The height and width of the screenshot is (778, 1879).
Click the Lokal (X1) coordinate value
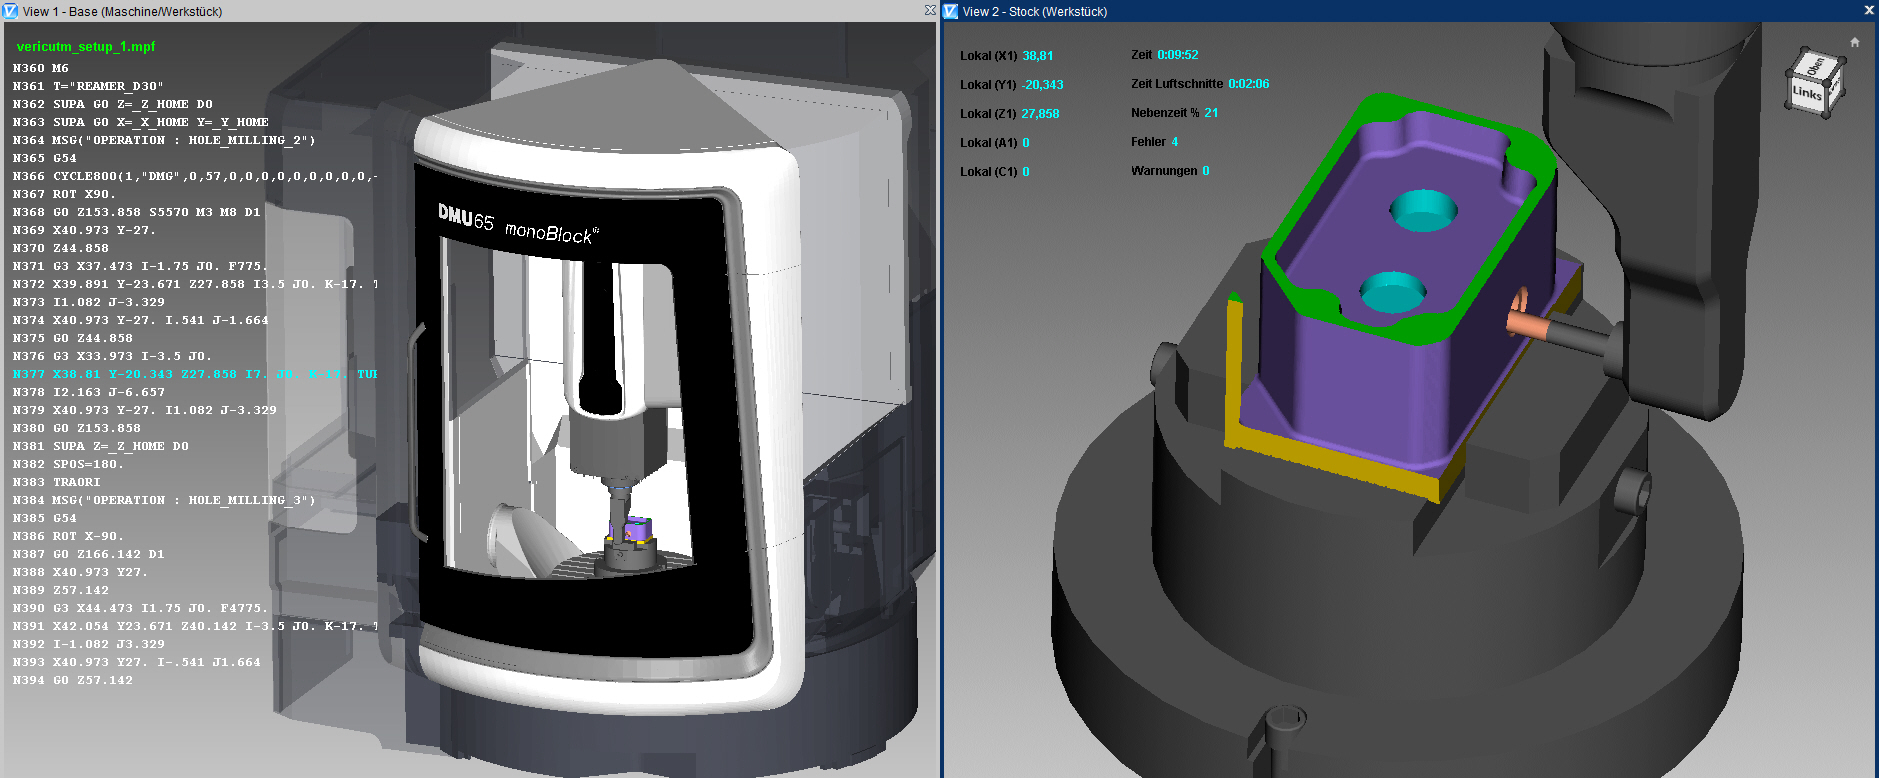click(x=1037, y=56)
